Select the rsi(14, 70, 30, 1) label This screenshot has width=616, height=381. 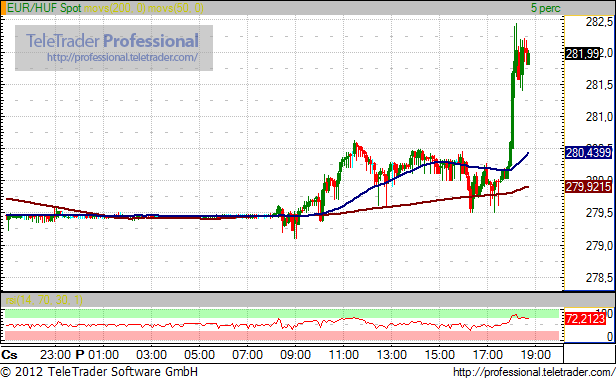point(44,300)
